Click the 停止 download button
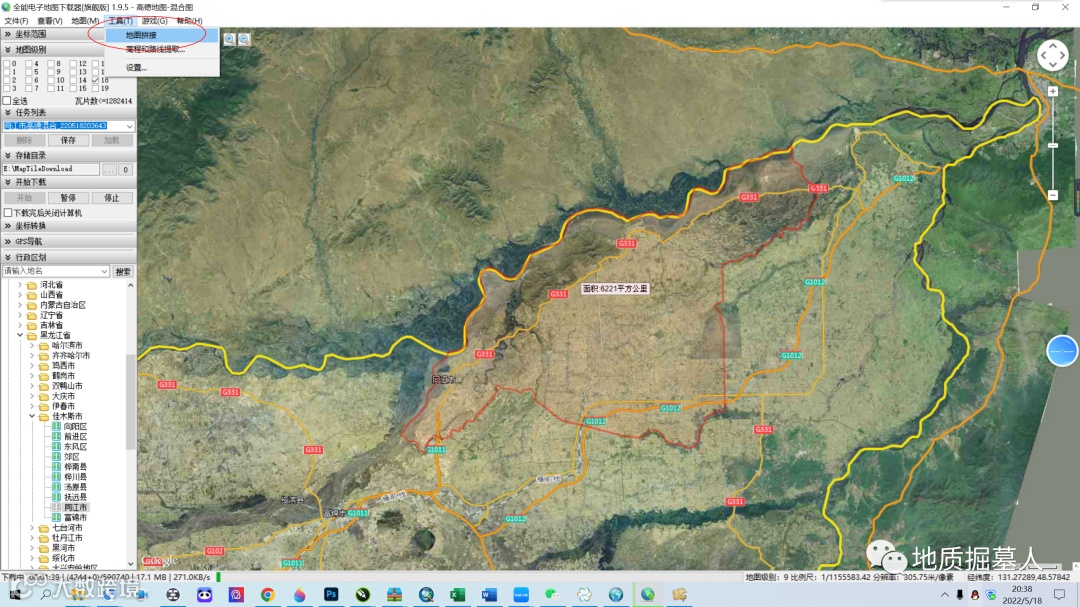 point(112,198)
